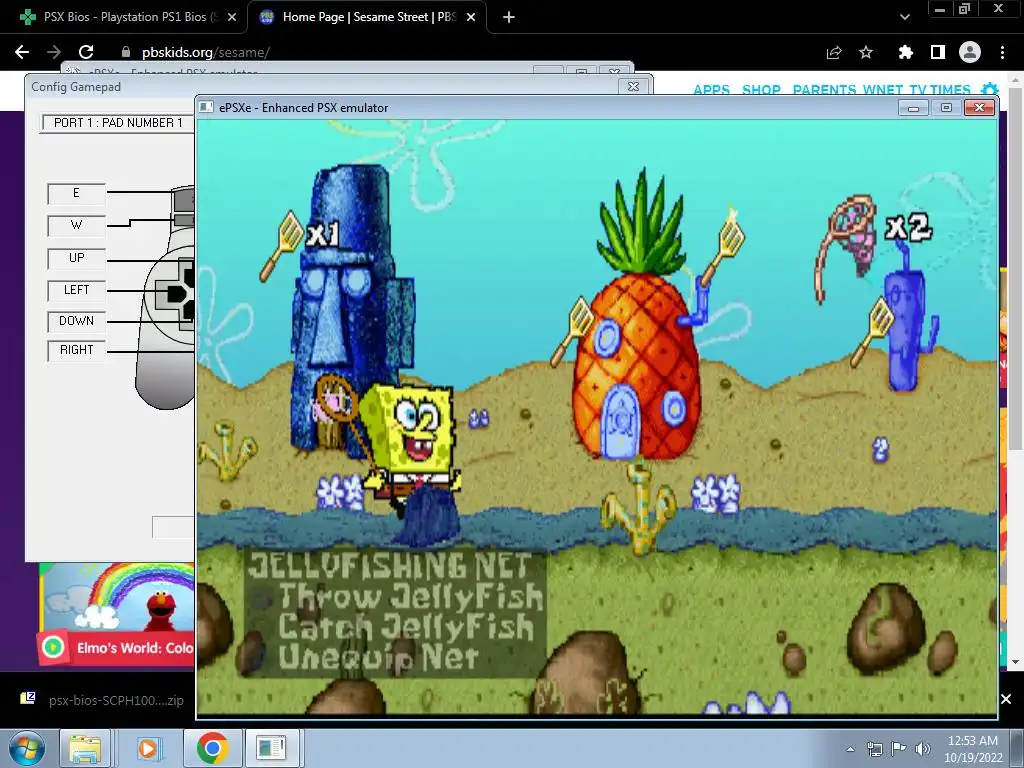
Task: Click the pineapple house door
Action: tap(622, 420)
